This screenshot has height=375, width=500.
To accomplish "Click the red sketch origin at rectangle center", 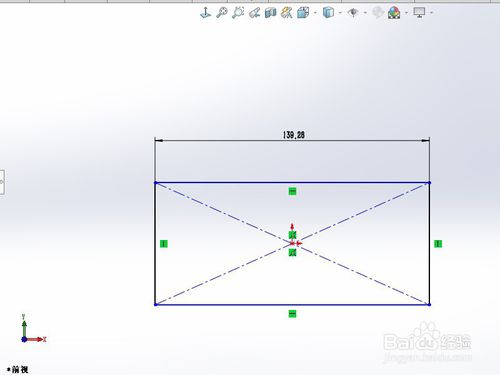I will [293, 244].
